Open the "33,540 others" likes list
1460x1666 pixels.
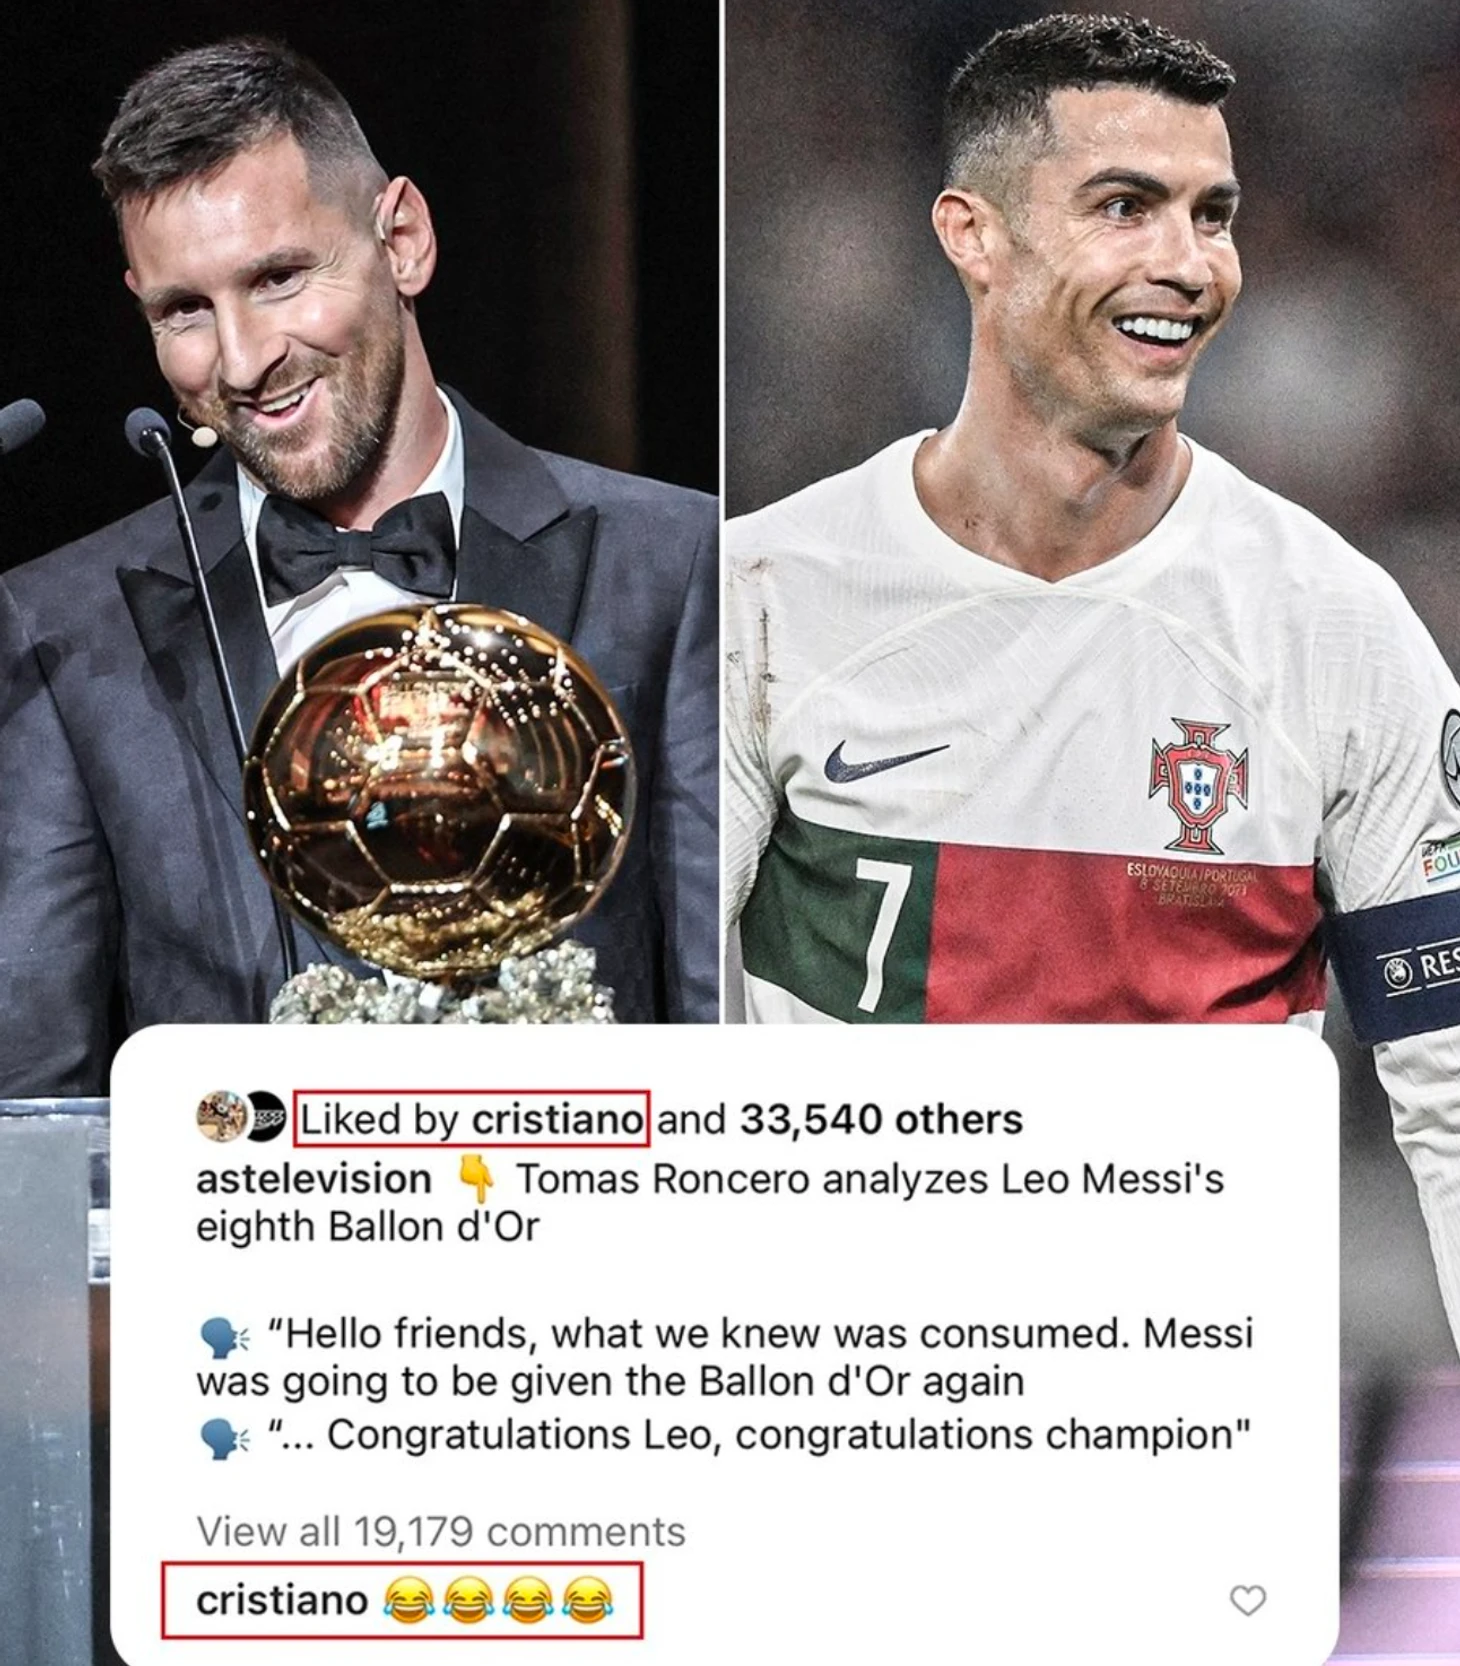[x=881, y=1119]
